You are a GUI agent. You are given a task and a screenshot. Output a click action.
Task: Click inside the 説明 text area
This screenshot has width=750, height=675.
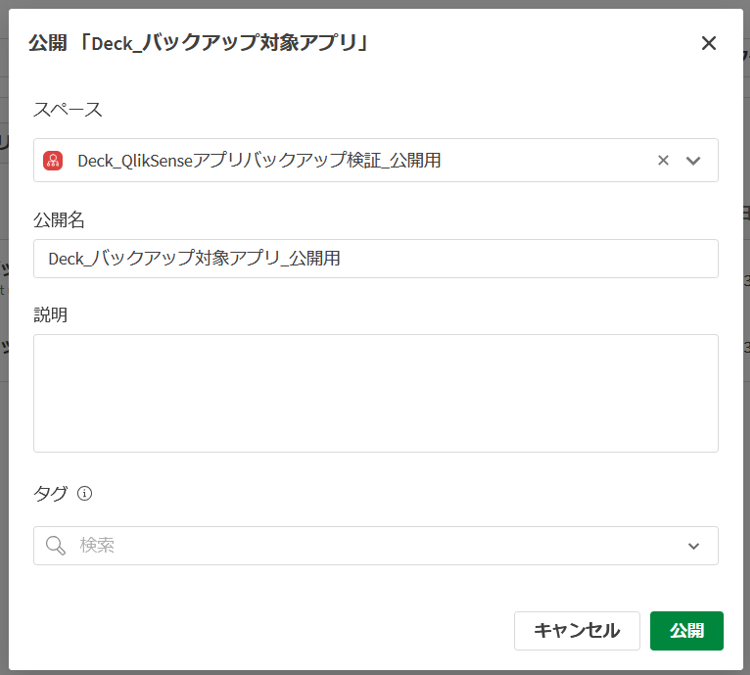click(x=375, y=393)
